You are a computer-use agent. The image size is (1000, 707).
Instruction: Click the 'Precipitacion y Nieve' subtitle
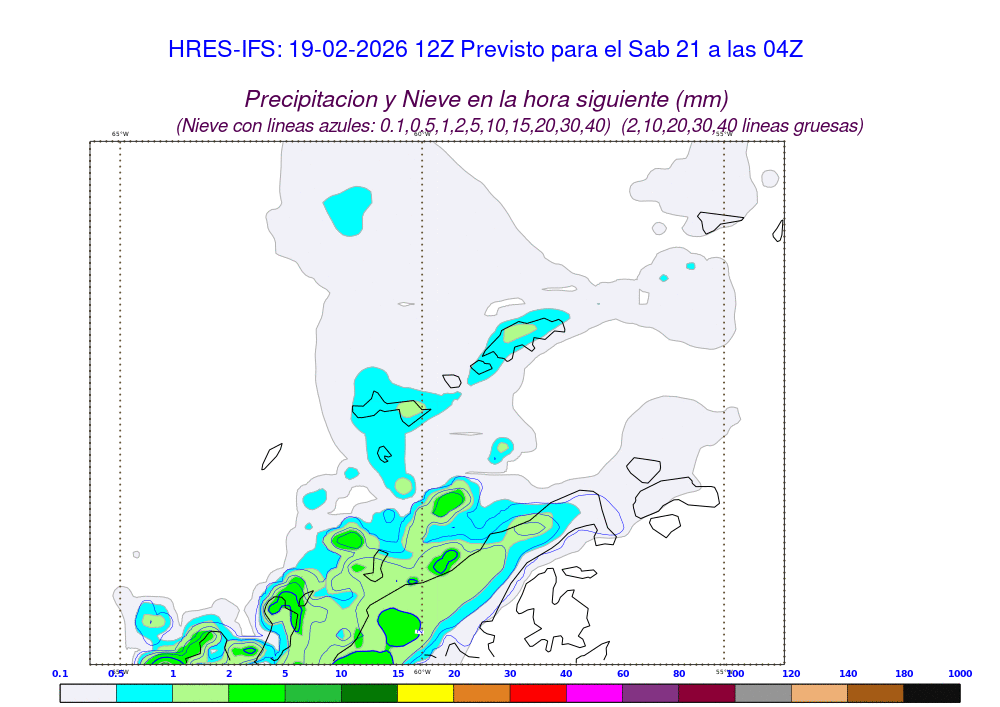[x=486, y=99]
